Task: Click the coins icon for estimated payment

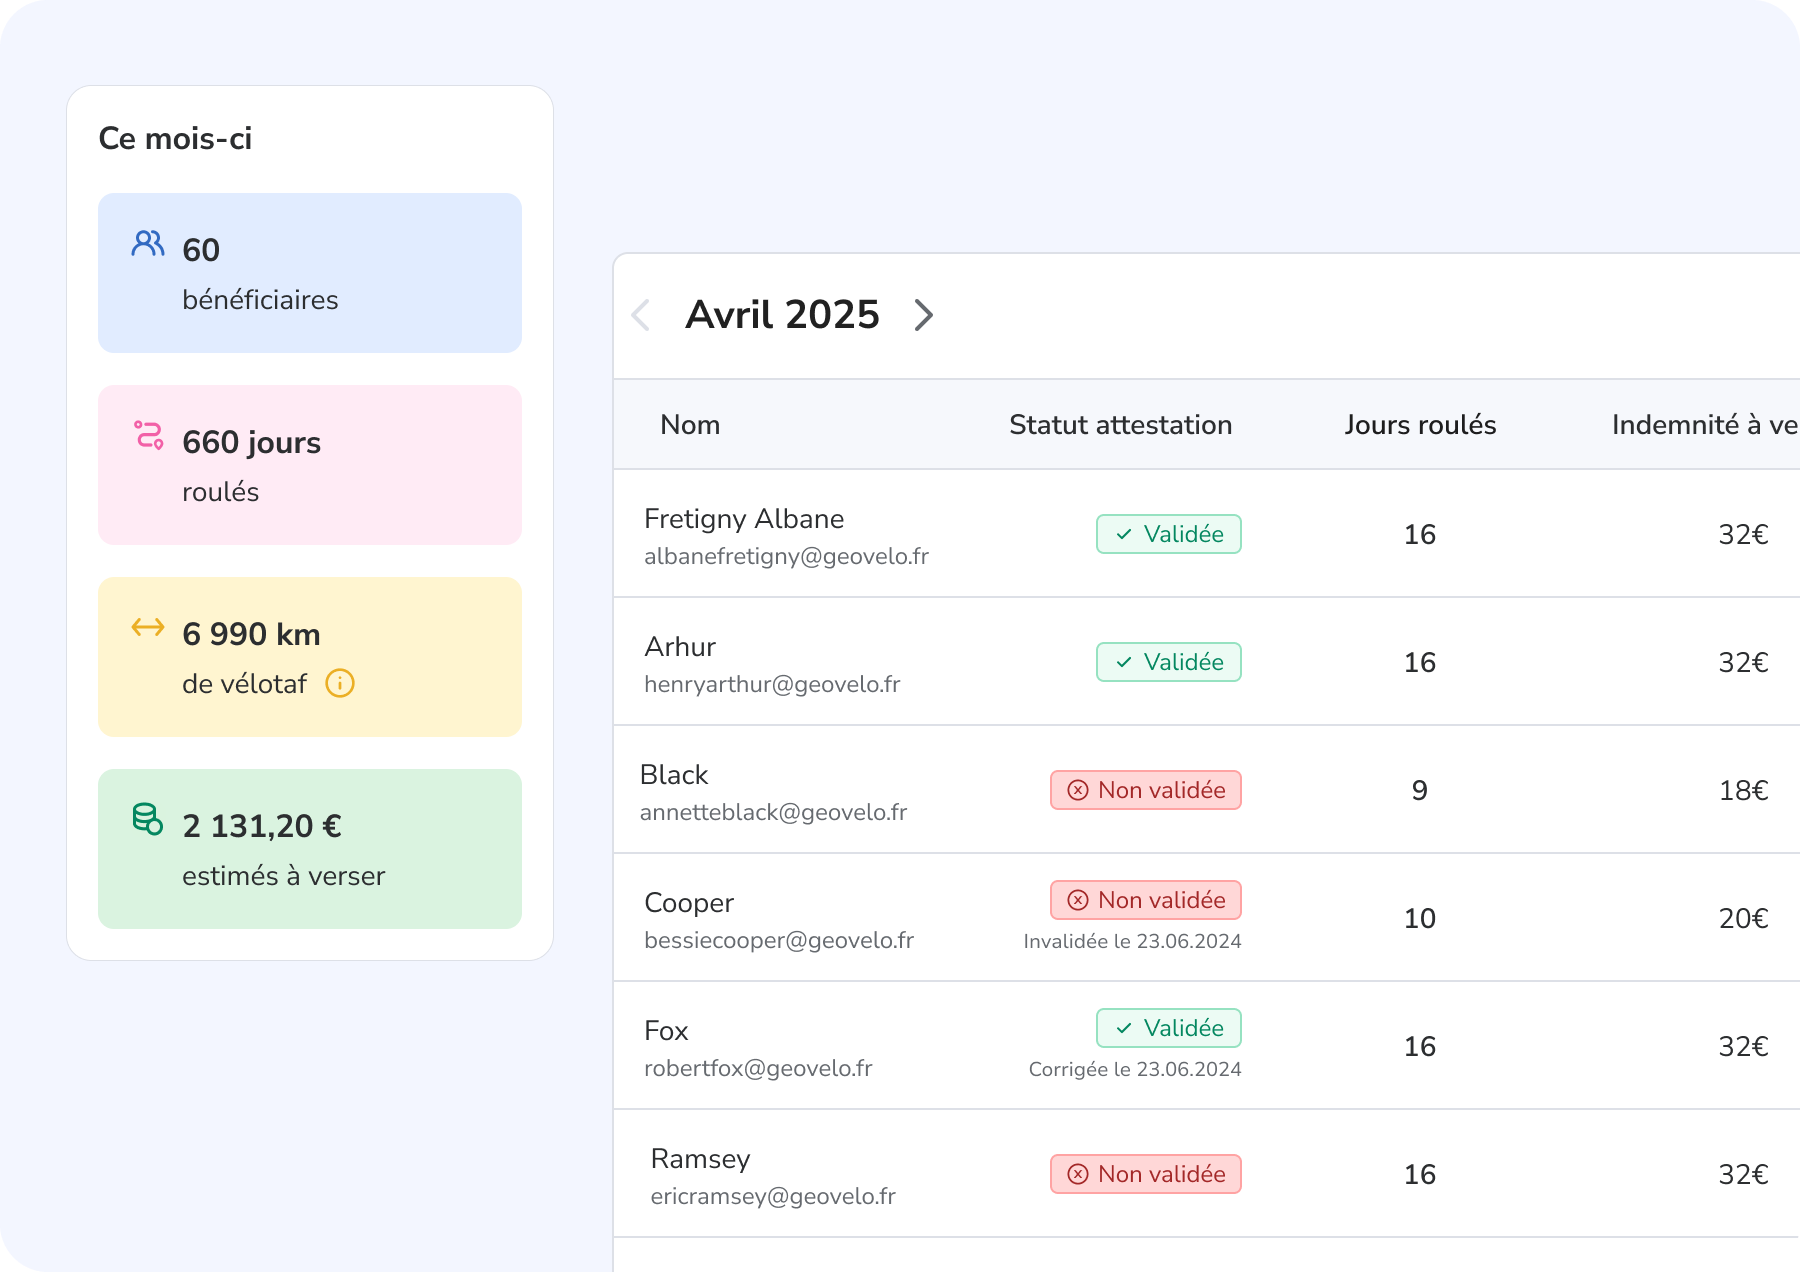Action: [148, 819]
